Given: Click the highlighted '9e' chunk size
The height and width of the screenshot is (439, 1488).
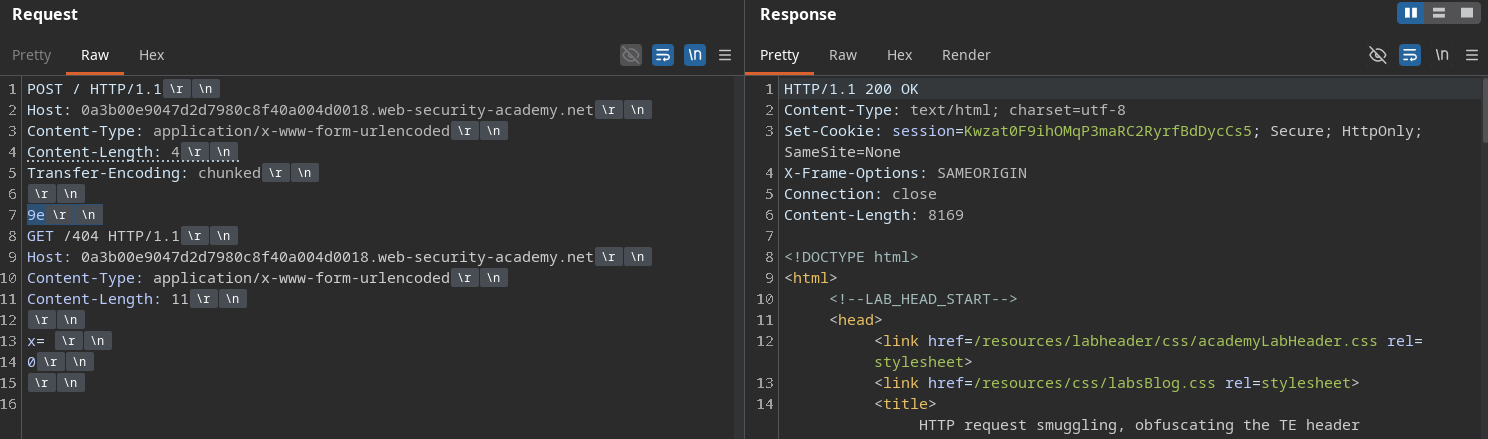Looking at the screenshot, I should (35, 215).
